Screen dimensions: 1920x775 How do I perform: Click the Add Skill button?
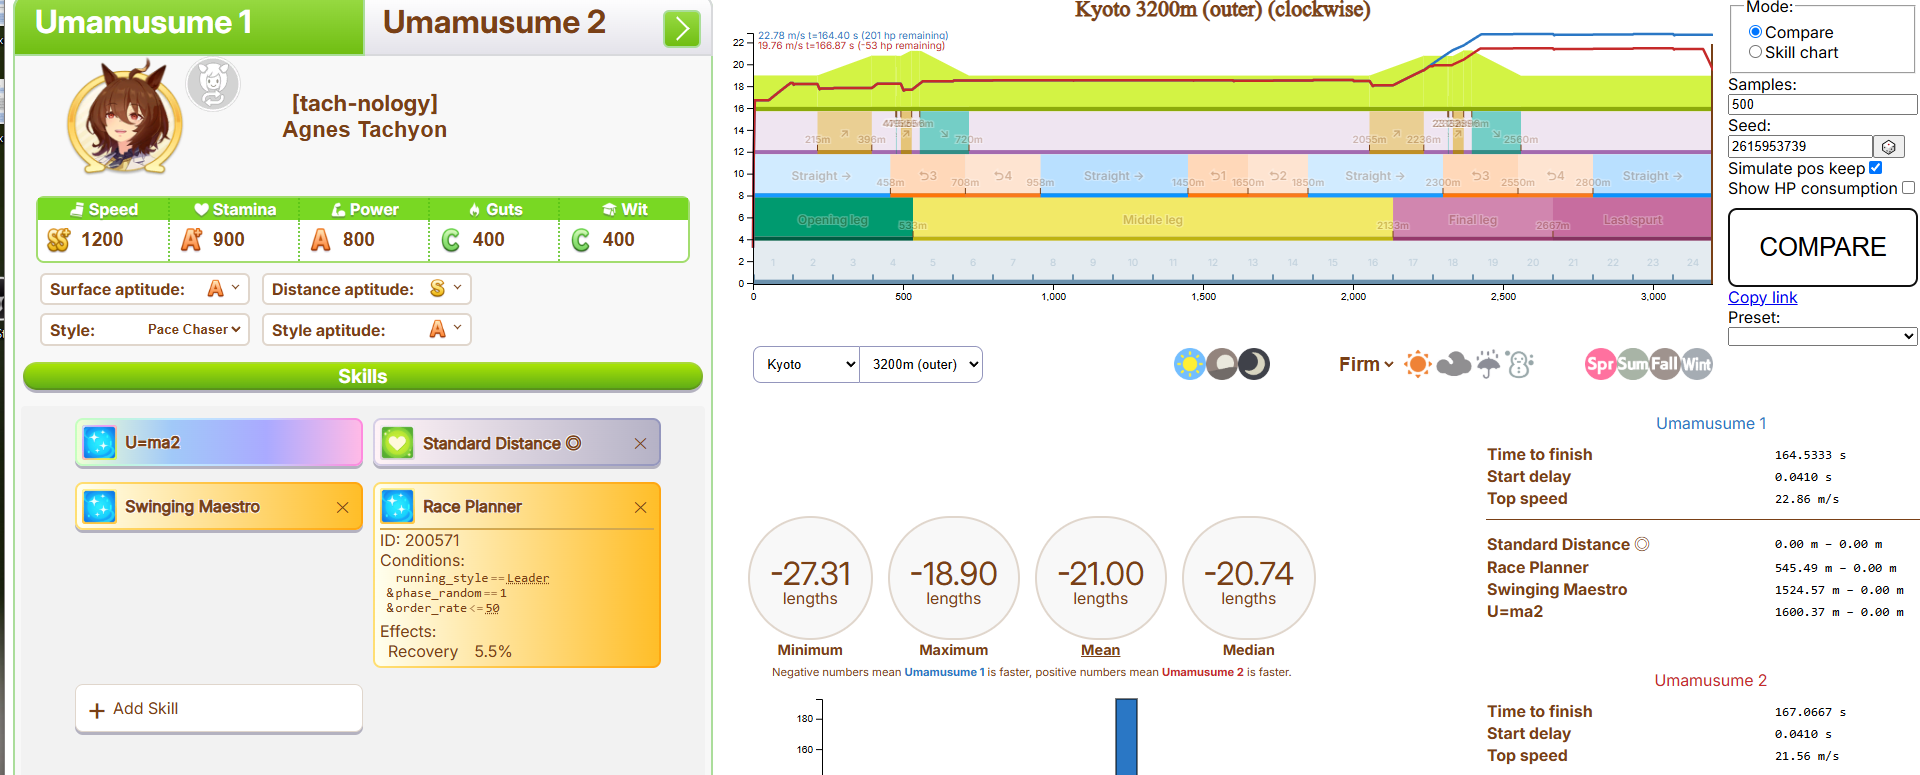click(219, 709)
